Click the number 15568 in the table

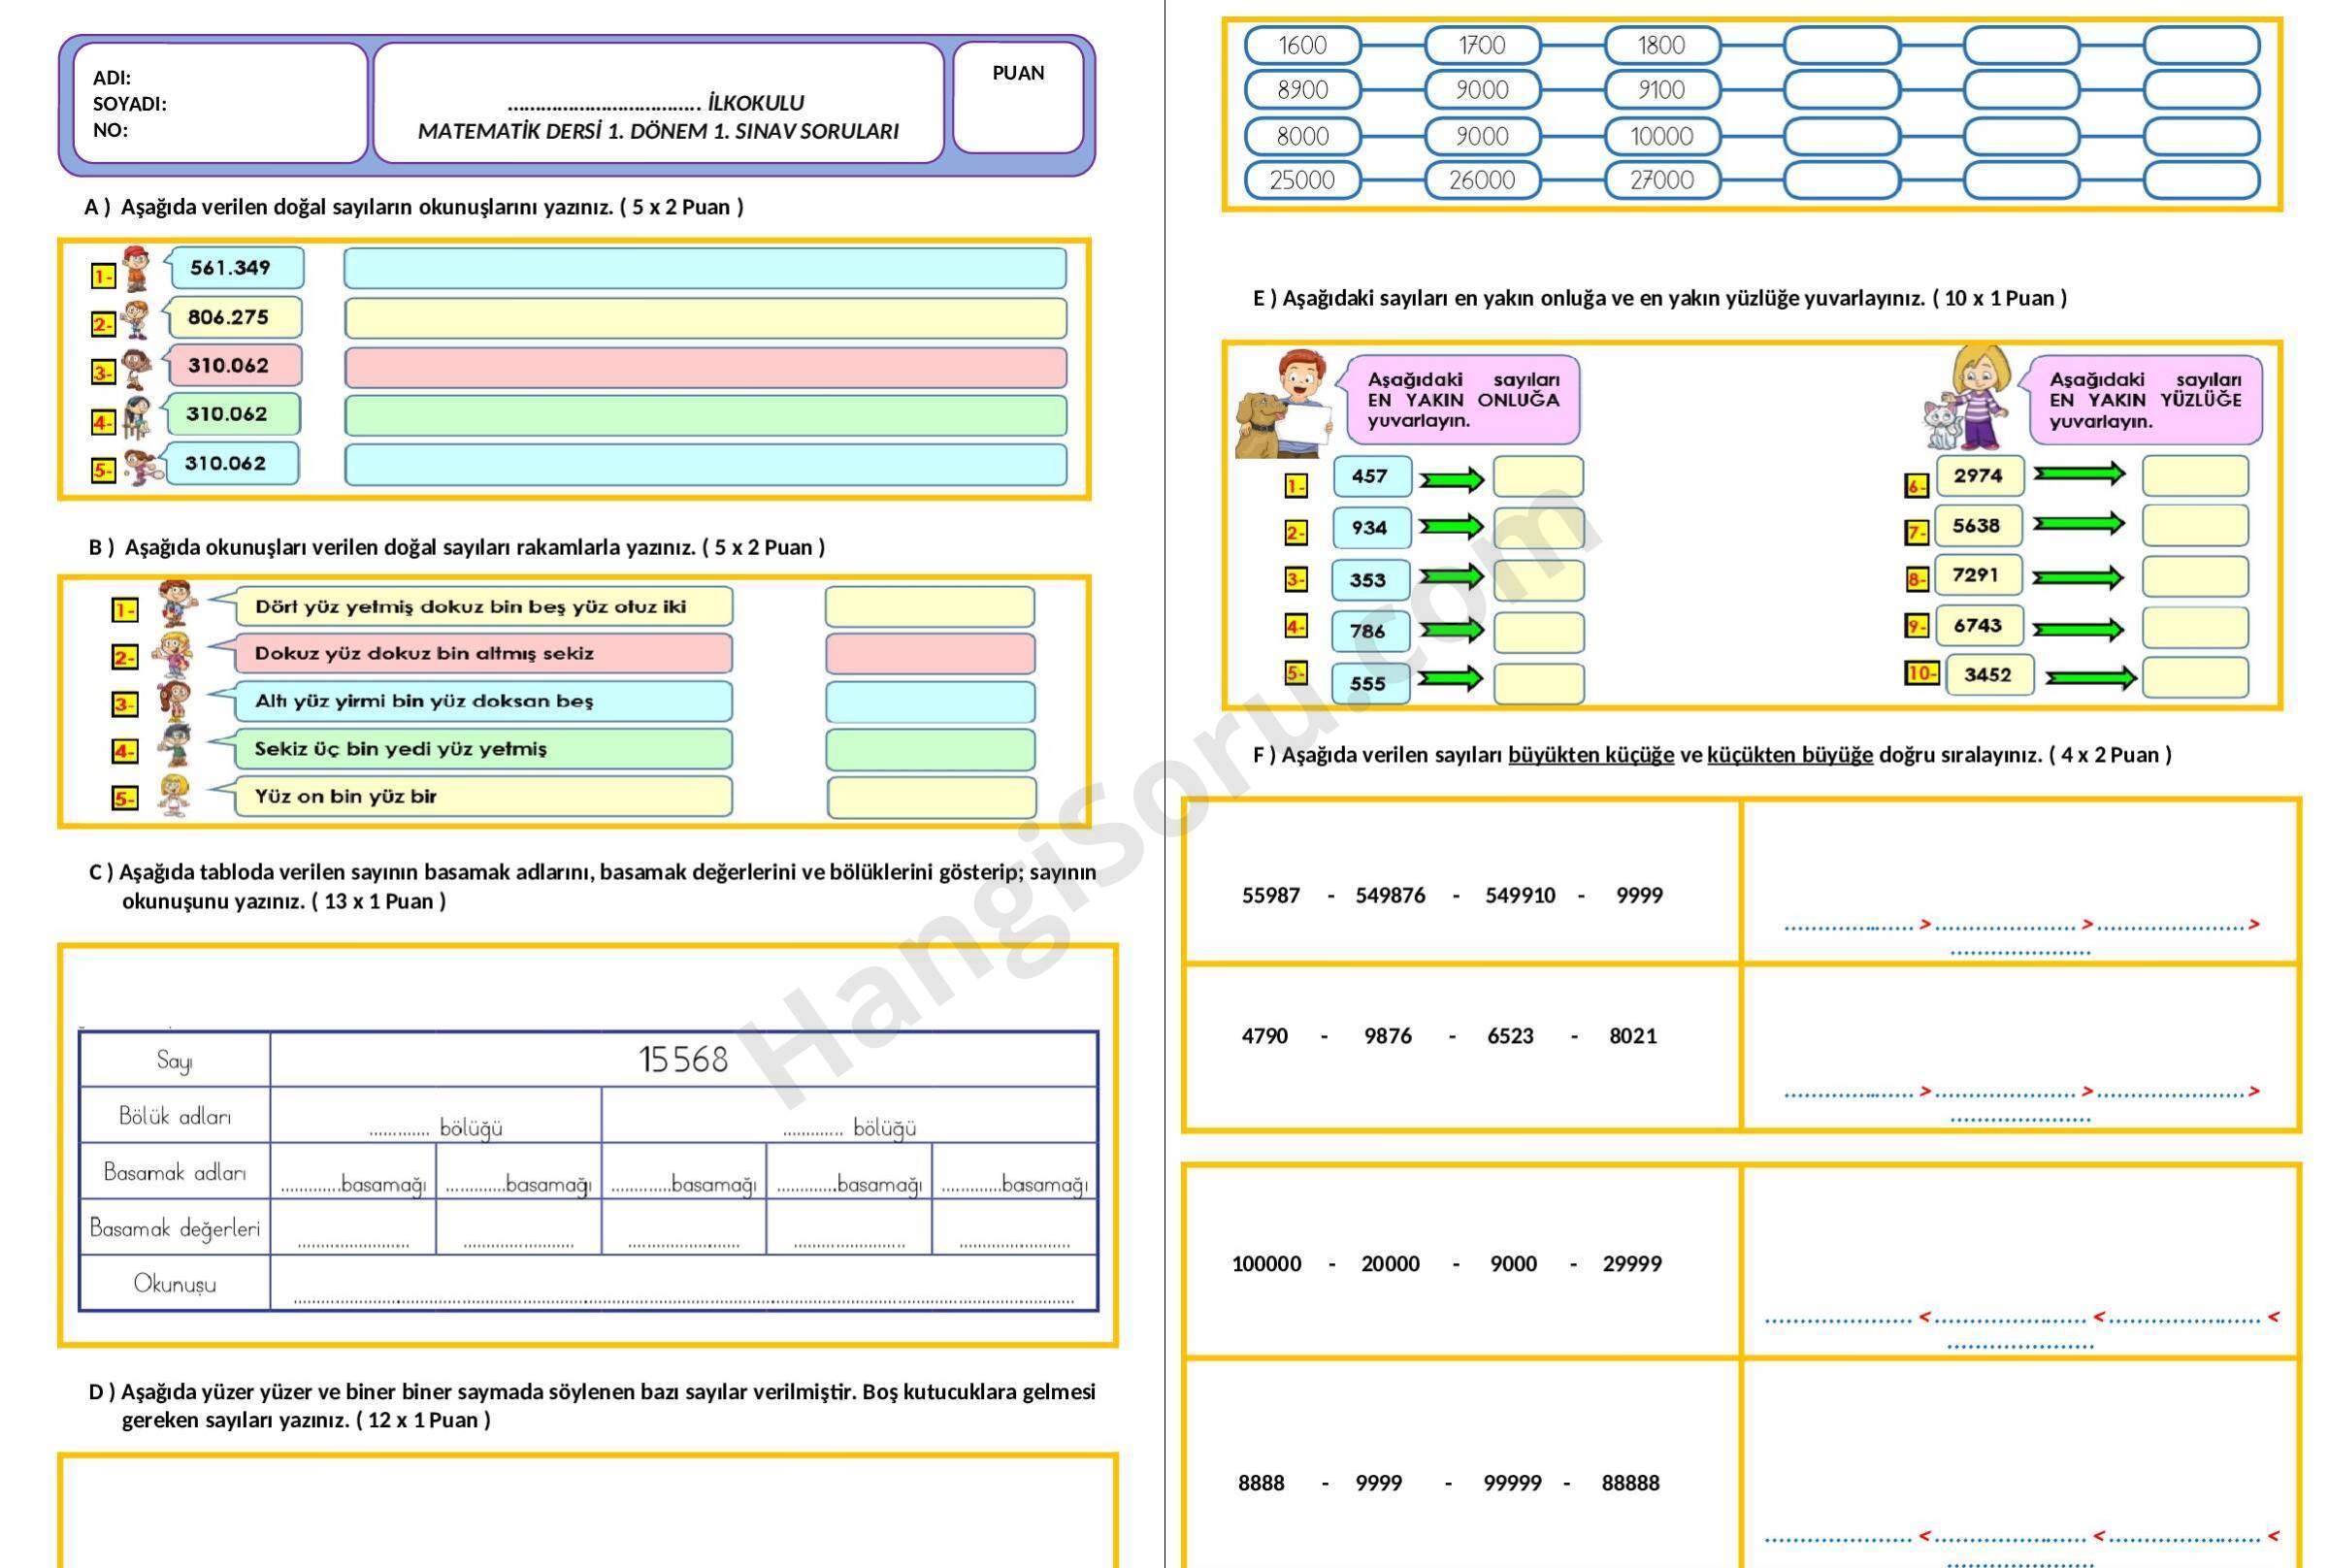click(x=683, y=1059)
